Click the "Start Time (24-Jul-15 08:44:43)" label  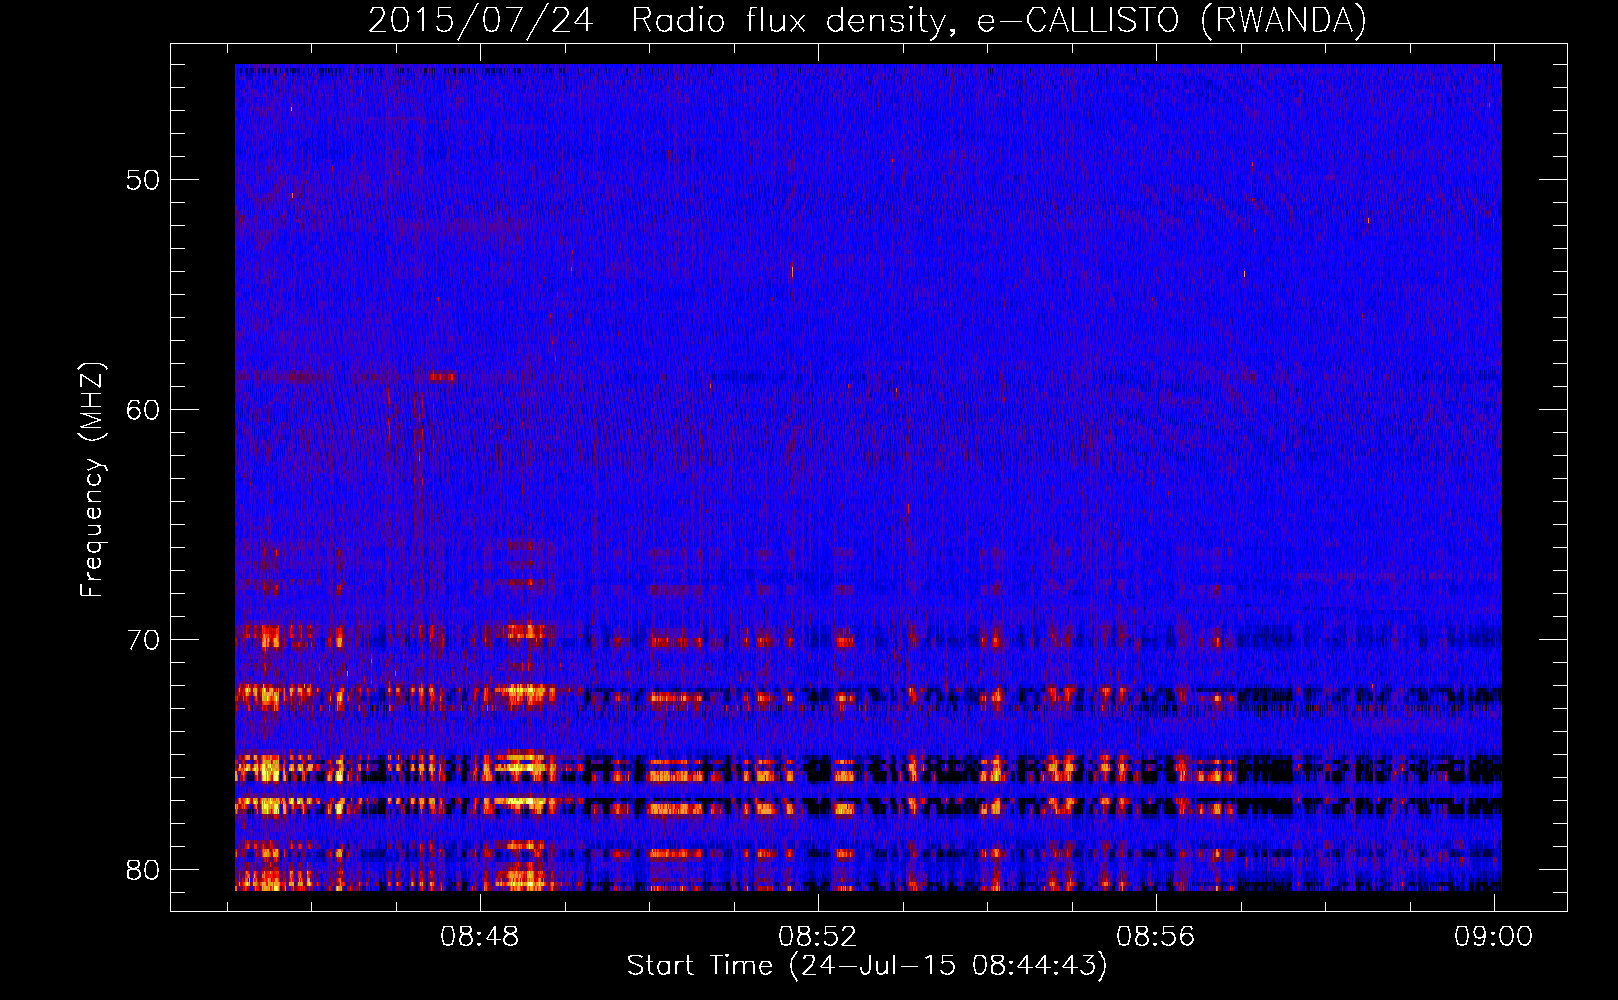867,966
